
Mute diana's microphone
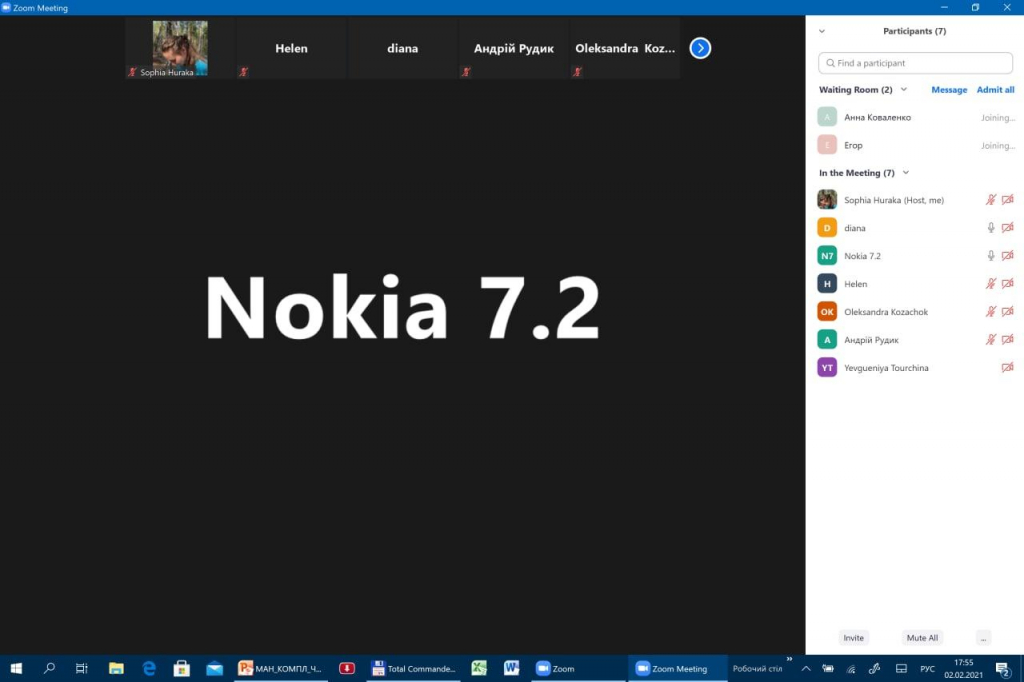(991, 228)
